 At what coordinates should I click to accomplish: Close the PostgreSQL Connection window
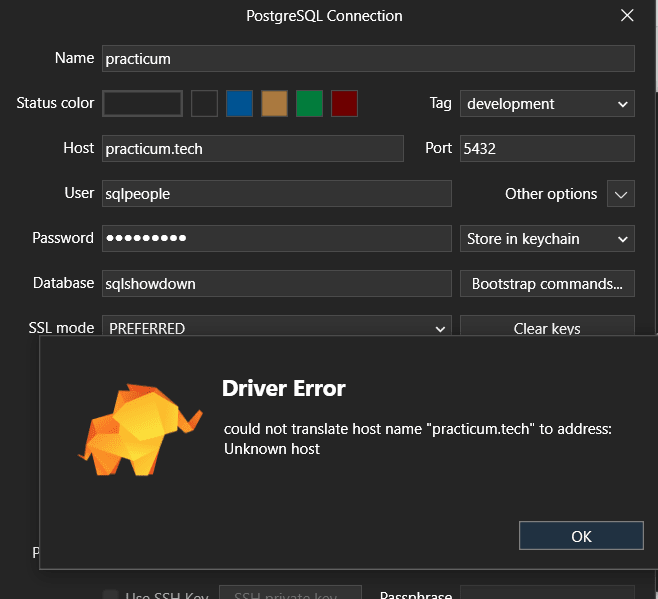pyautogui.click(x=627, y=16)
